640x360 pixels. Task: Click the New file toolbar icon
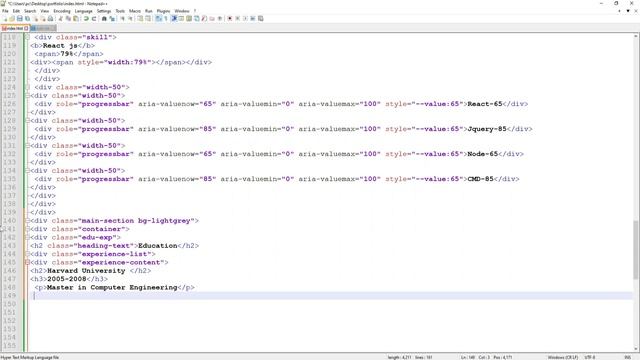[5, 18]
